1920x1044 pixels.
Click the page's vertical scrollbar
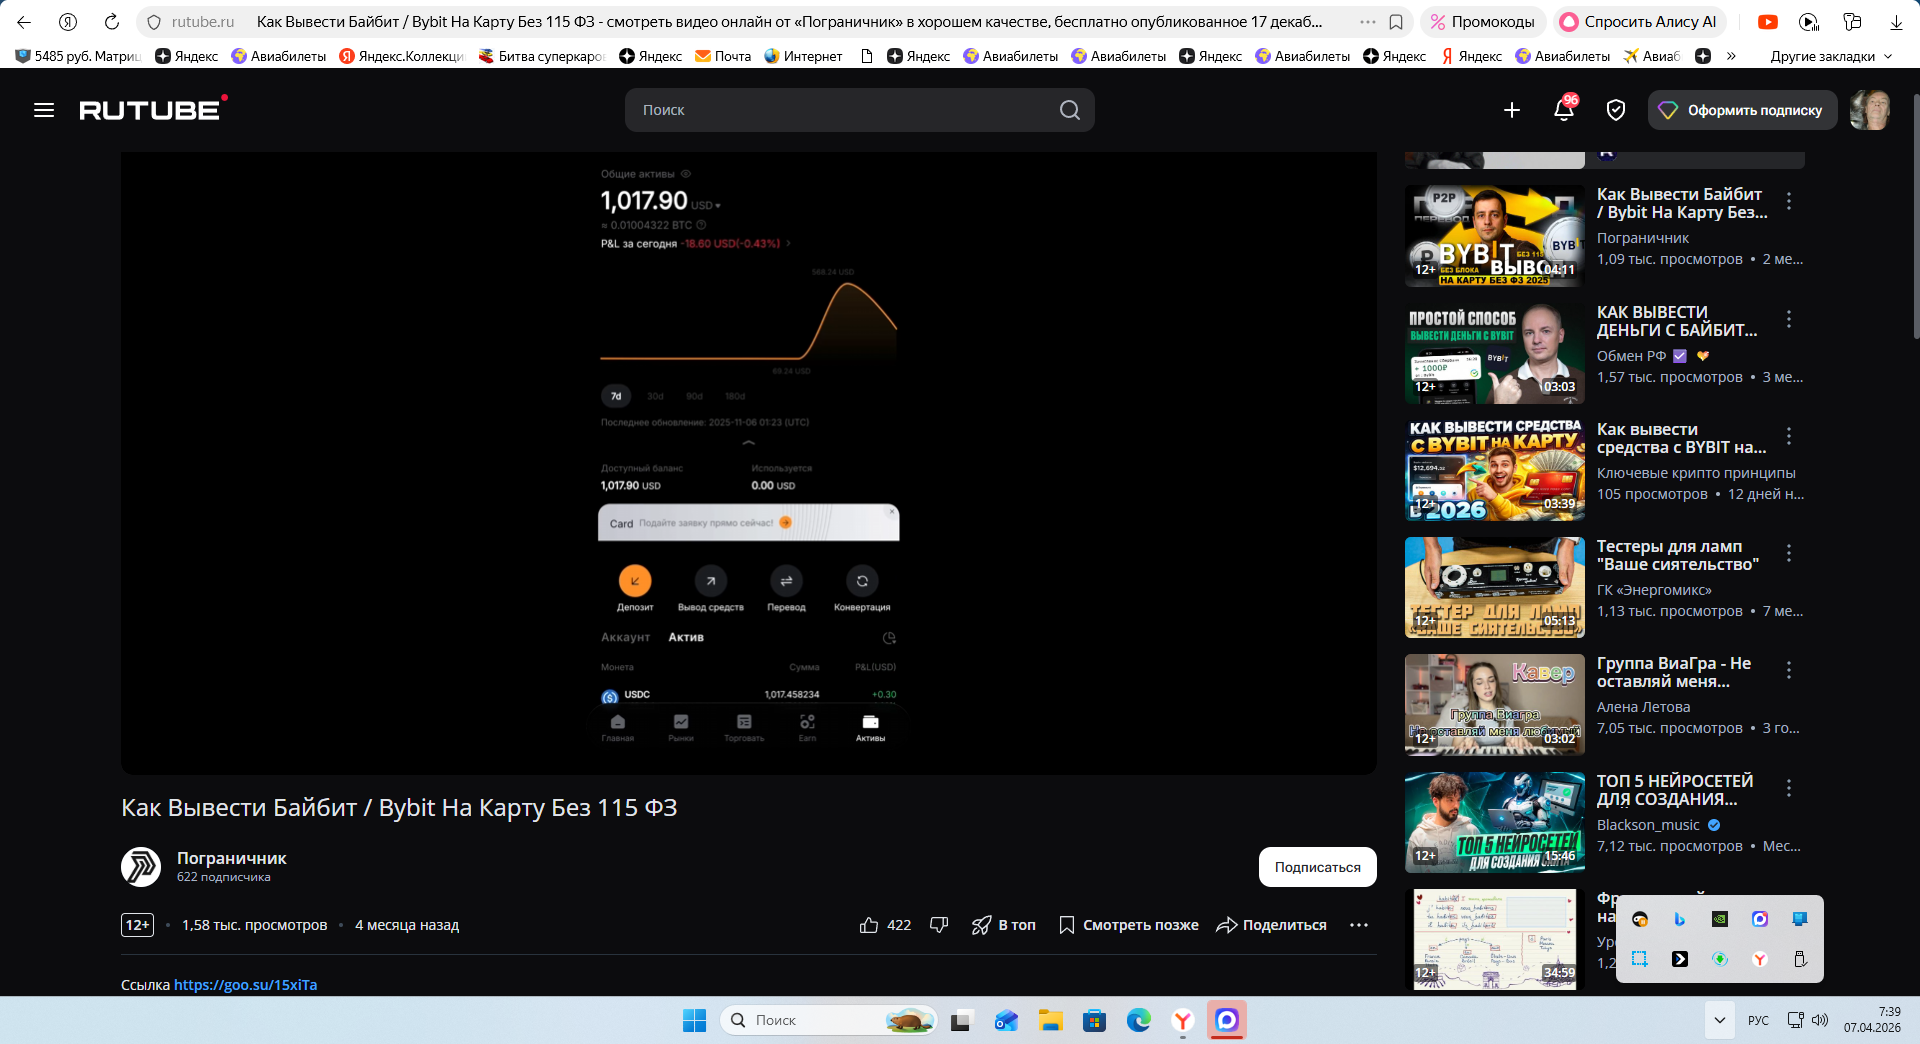coord(1915,215)
